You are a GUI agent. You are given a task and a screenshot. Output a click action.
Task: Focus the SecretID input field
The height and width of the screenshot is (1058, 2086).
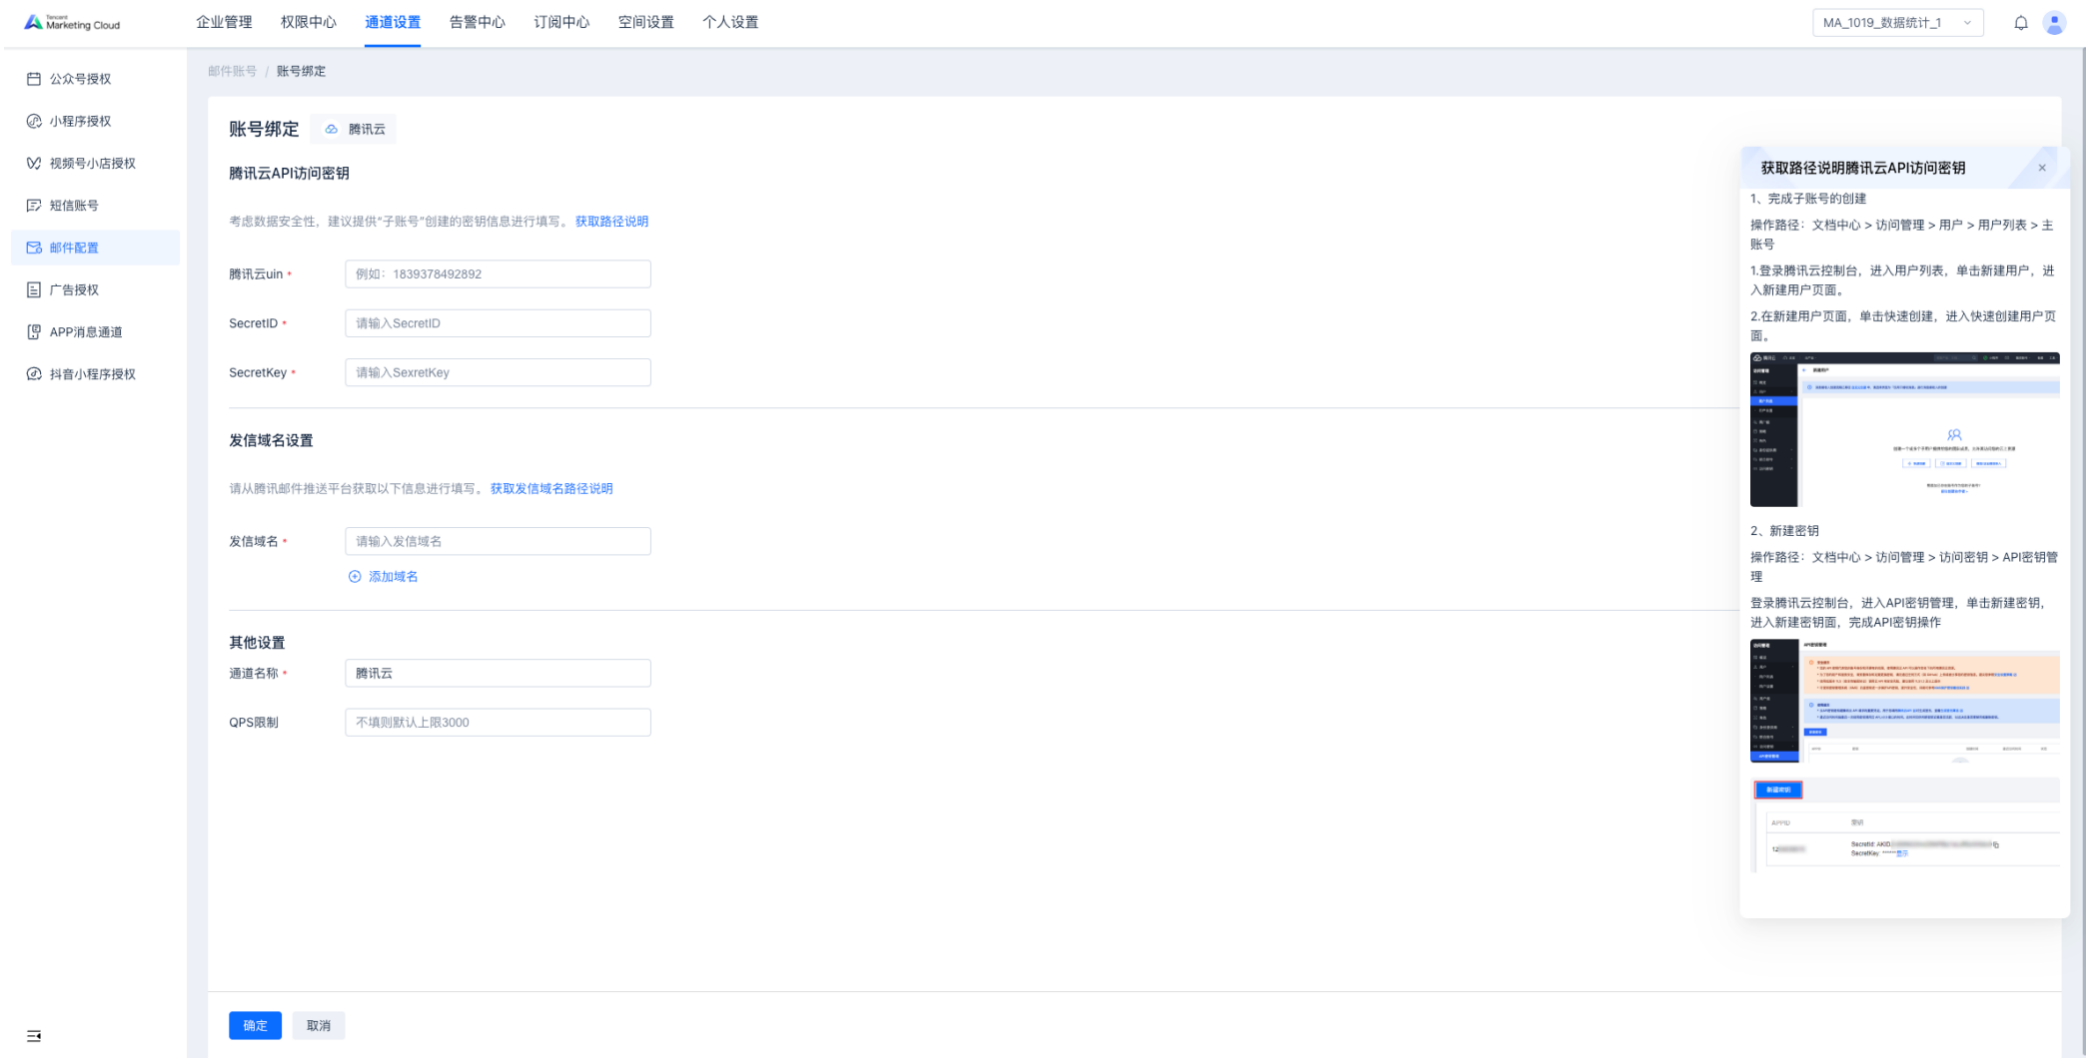coord(497,323)
